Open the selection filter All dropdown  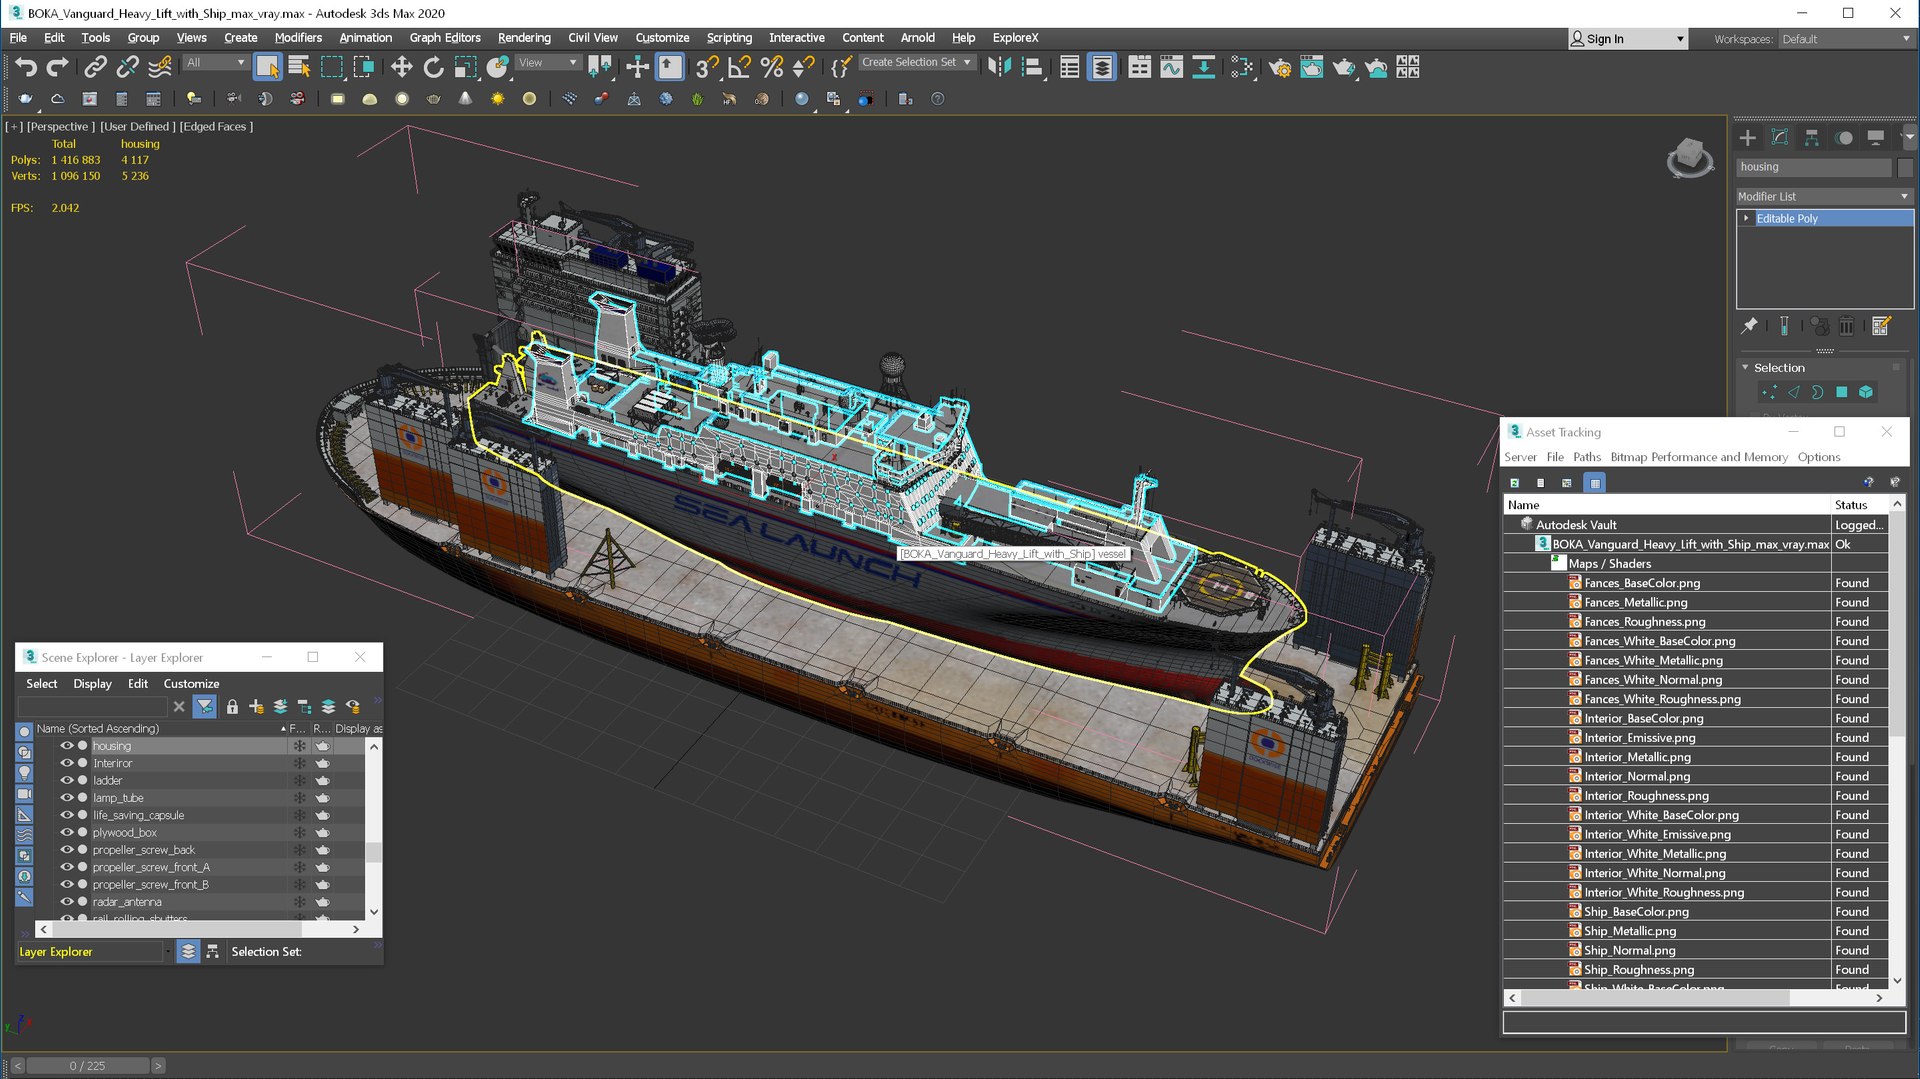click(215, 62)
